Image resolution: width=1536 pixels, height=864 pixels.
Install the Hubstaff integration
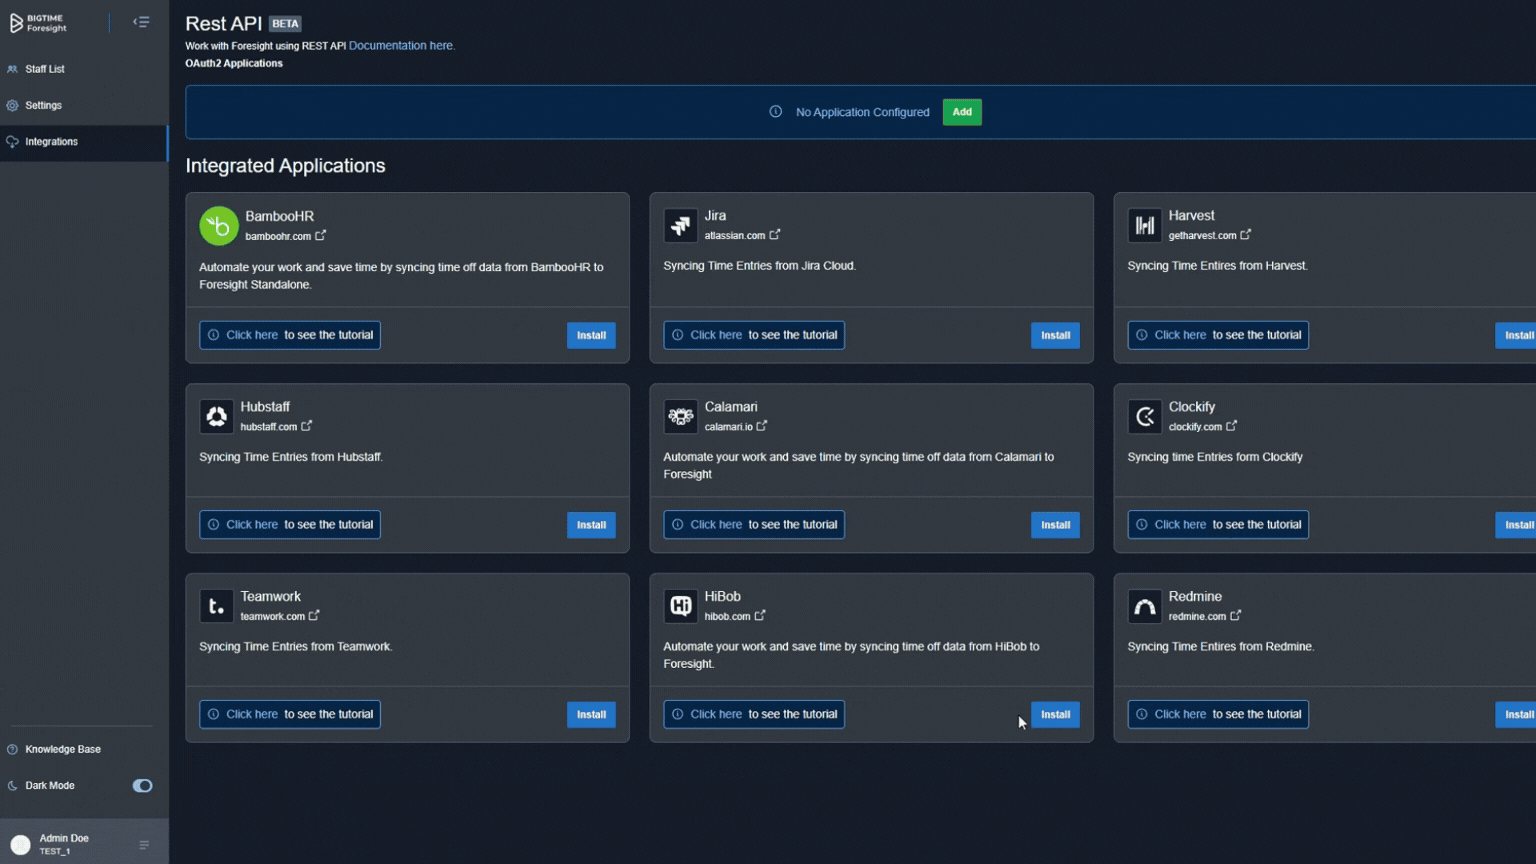click(x=591, y=525)
